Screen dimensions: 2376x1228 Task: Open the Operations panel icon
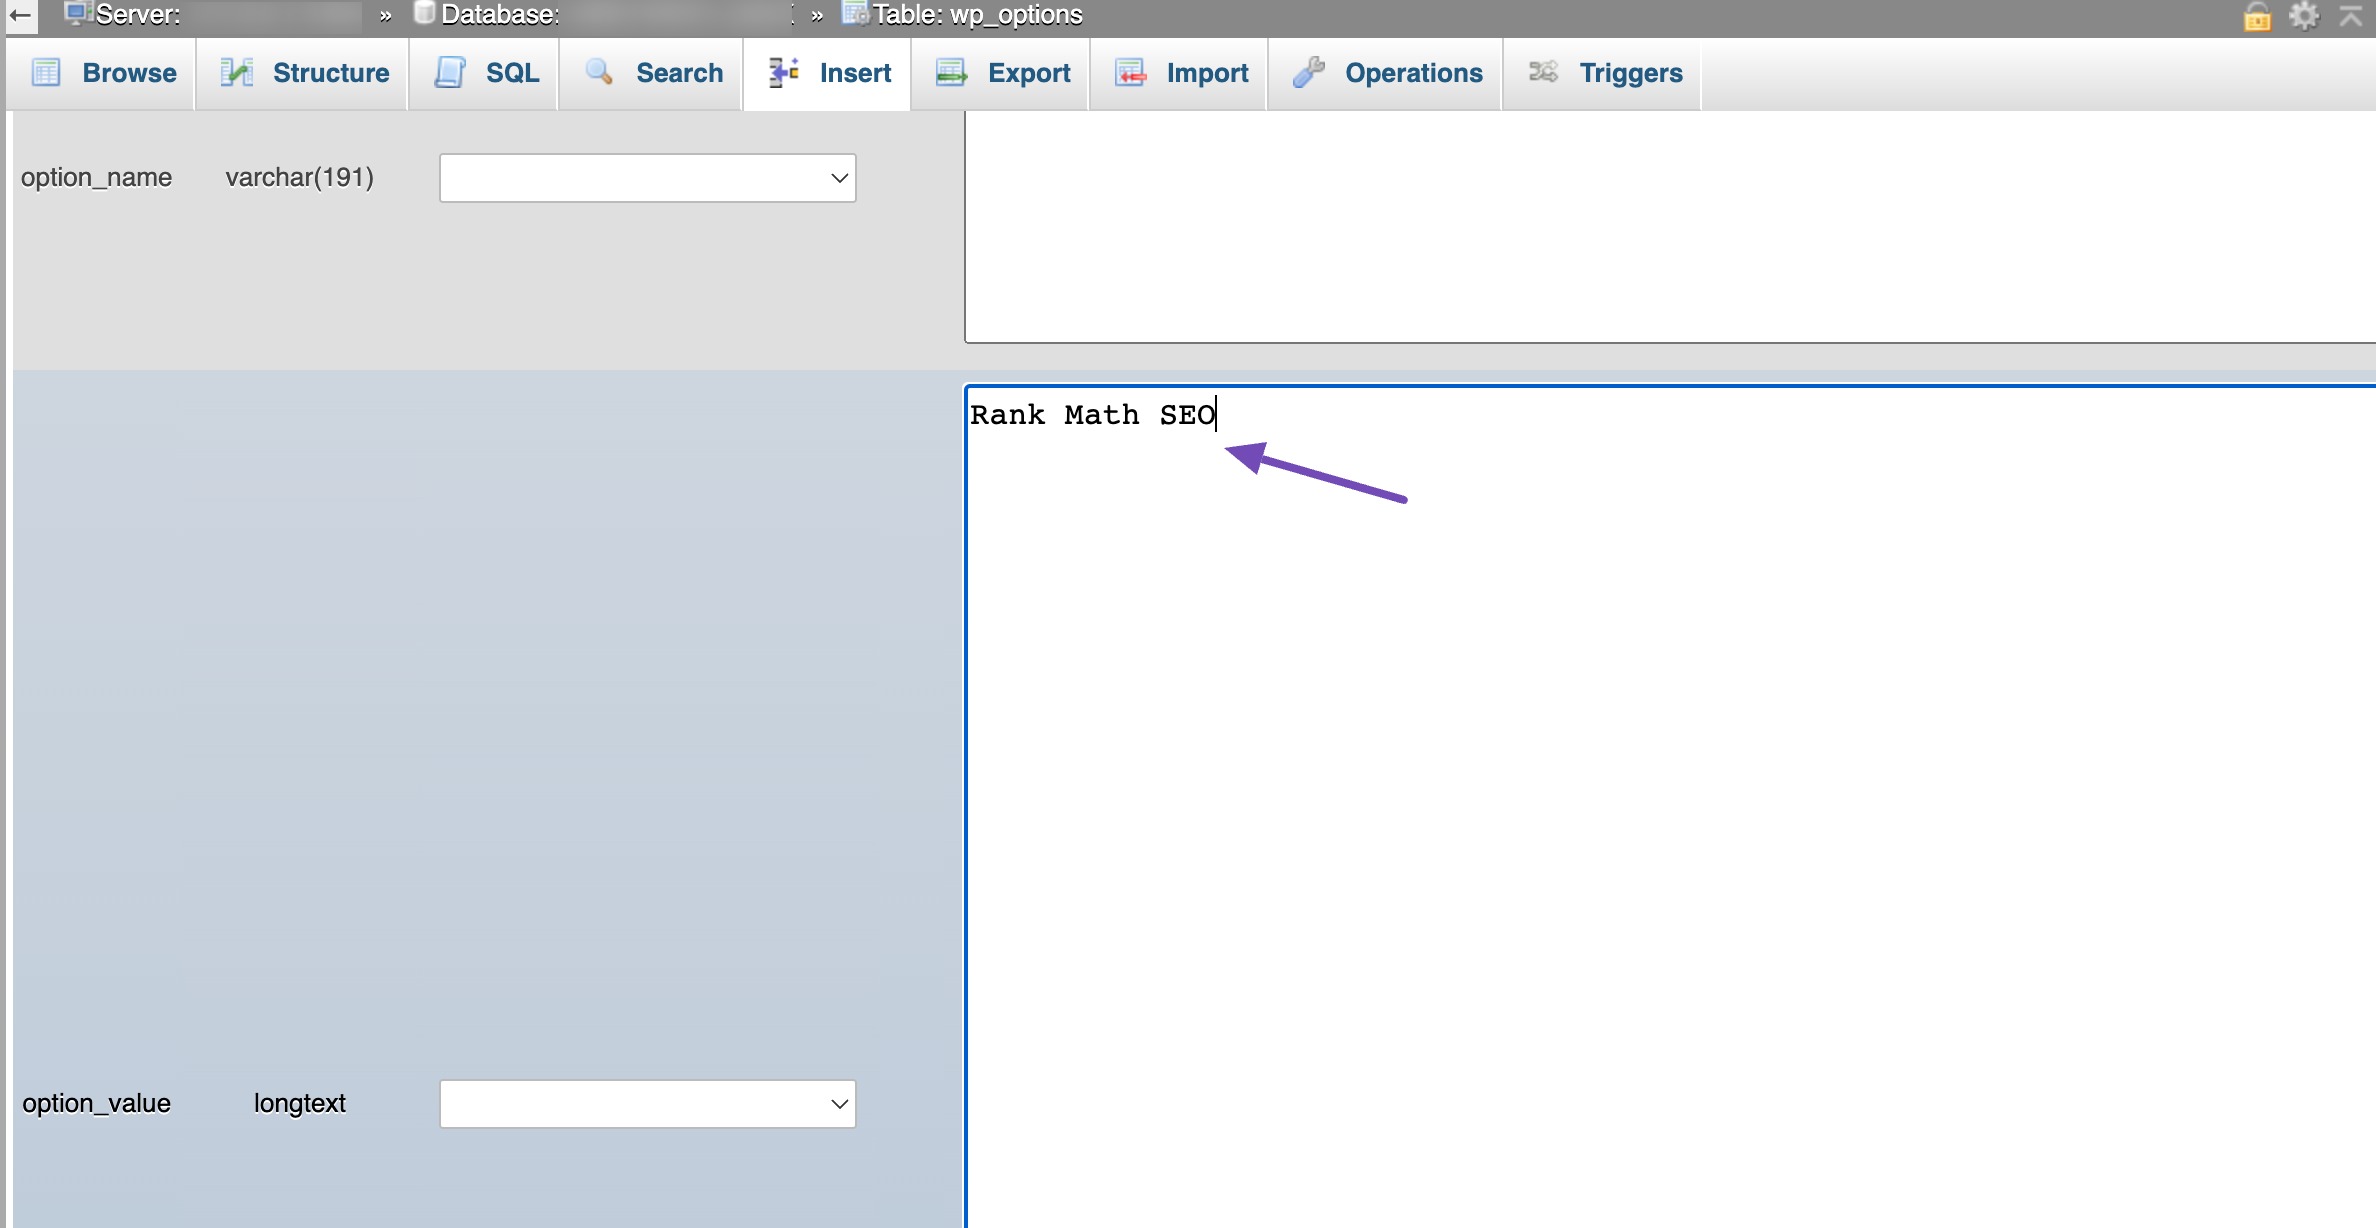coord(1308,70)
